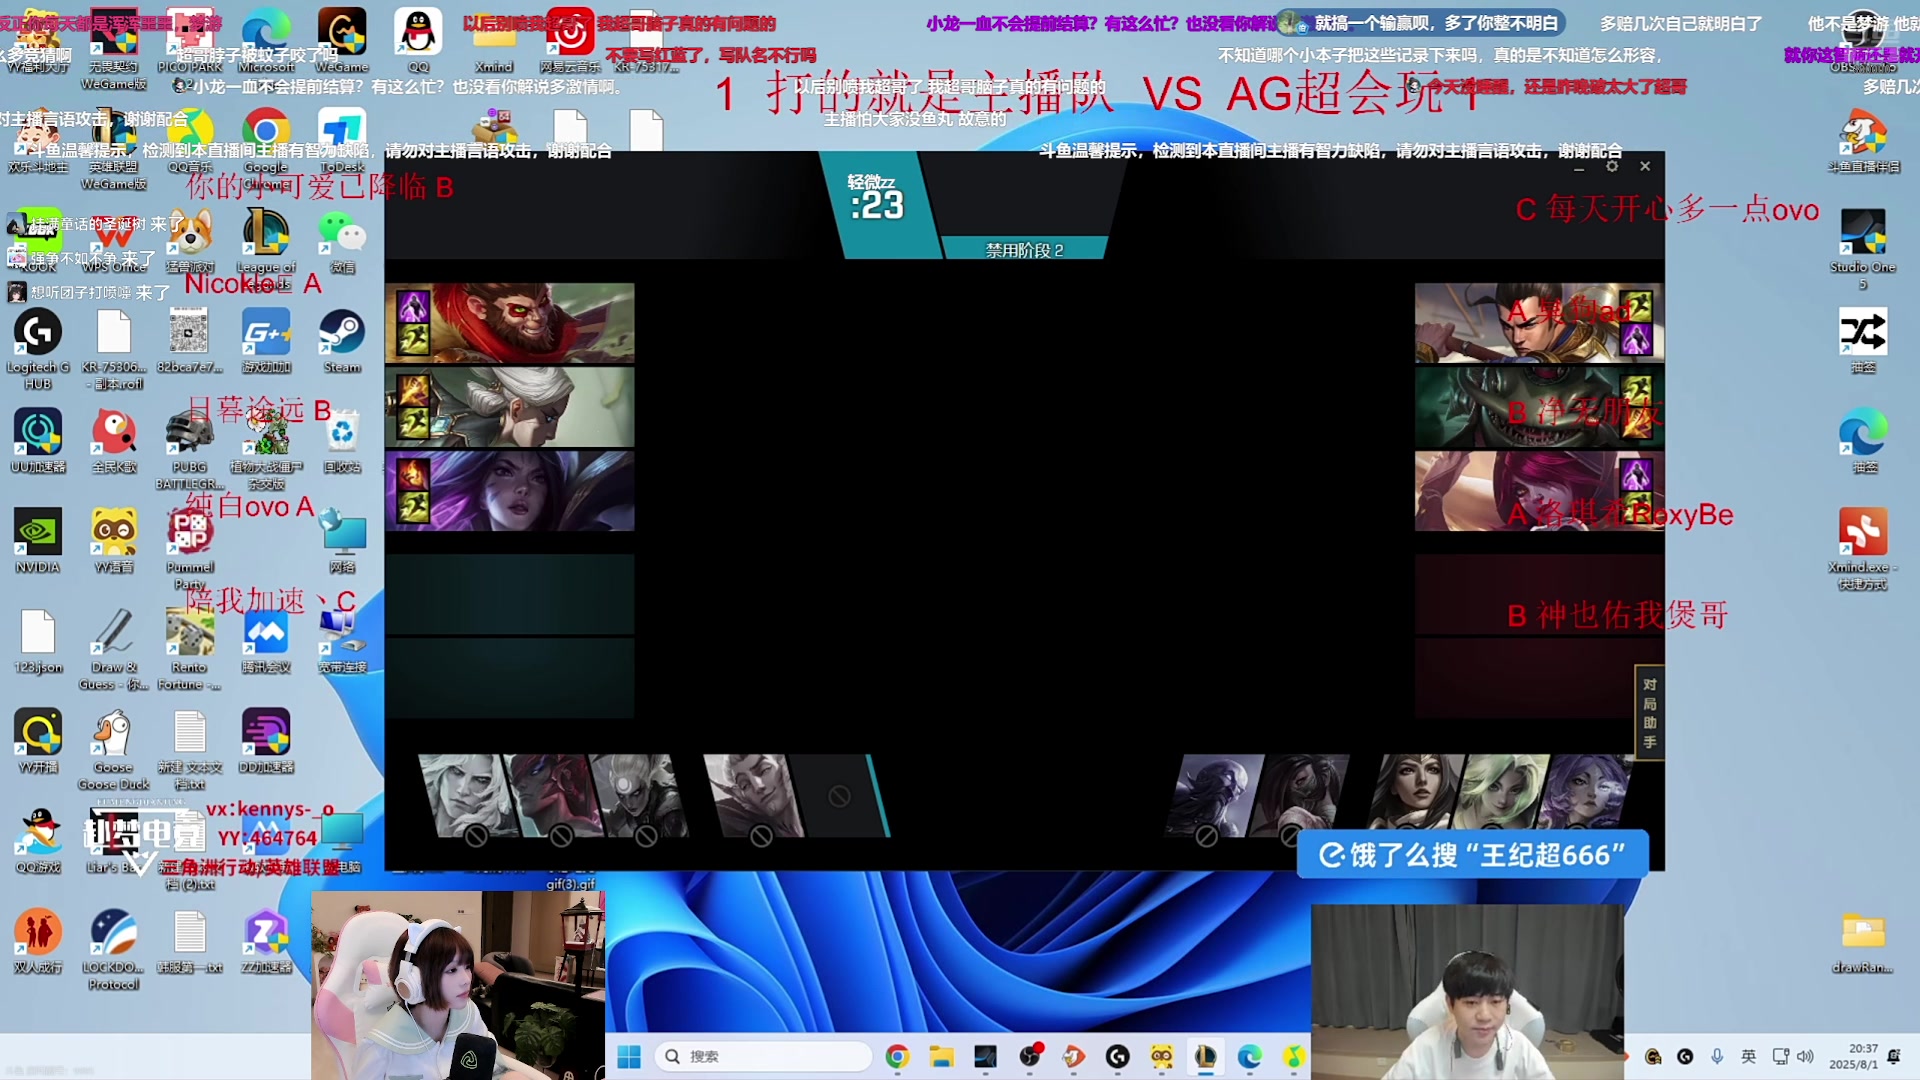Launch 网易云音乐 from the desktop
1920x1080 pixels.
(x=570, y=40)
